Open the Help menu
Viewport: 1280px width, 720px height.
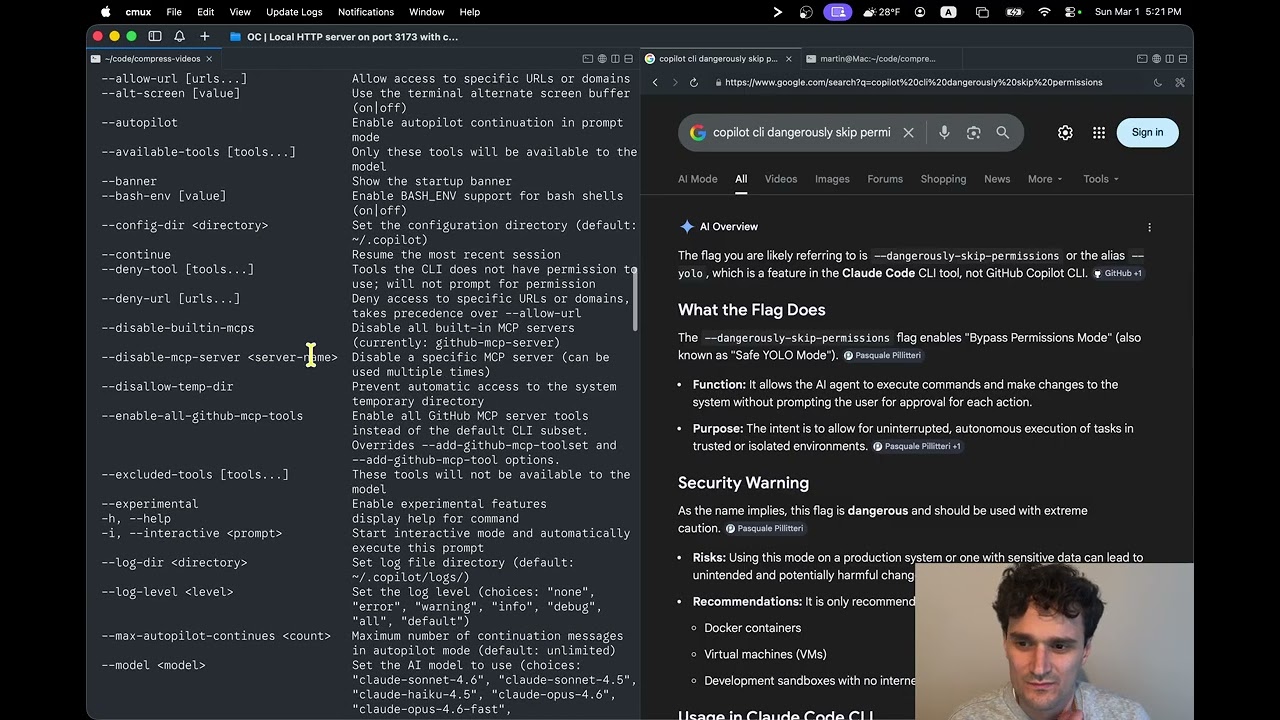(469, 12)
